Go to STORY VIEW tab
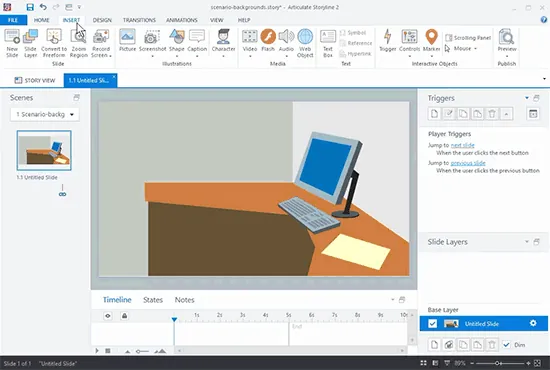The width and height of the screenshot is (550, 370). (x=35, y=80)
